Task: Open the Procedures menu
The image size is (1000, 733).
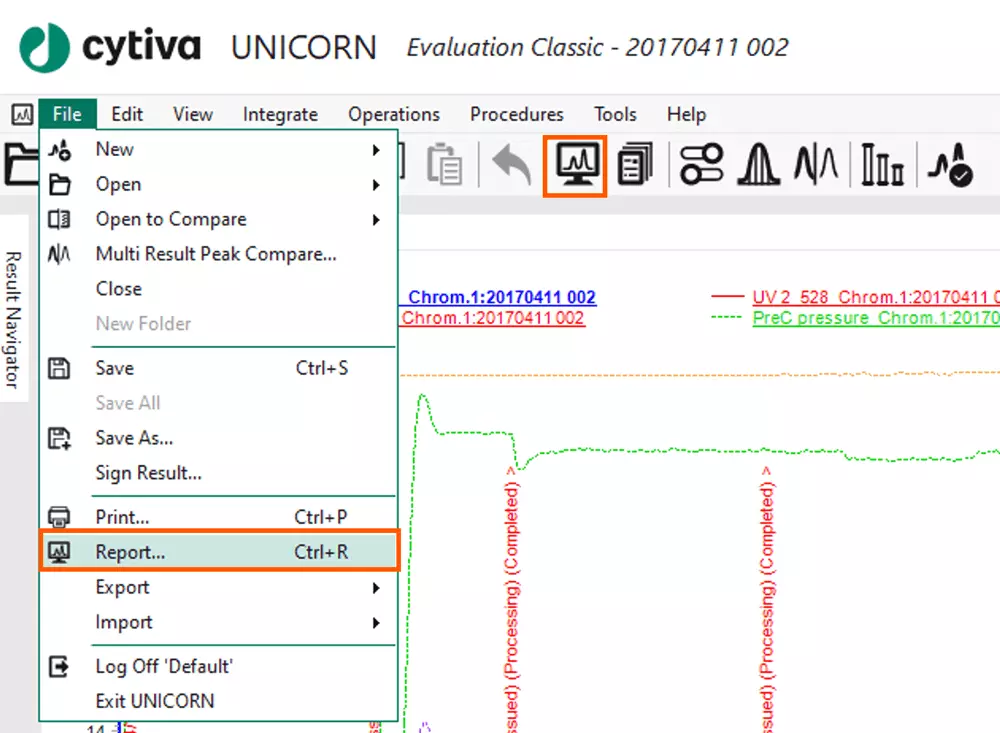Action: (x=516, y=114)
